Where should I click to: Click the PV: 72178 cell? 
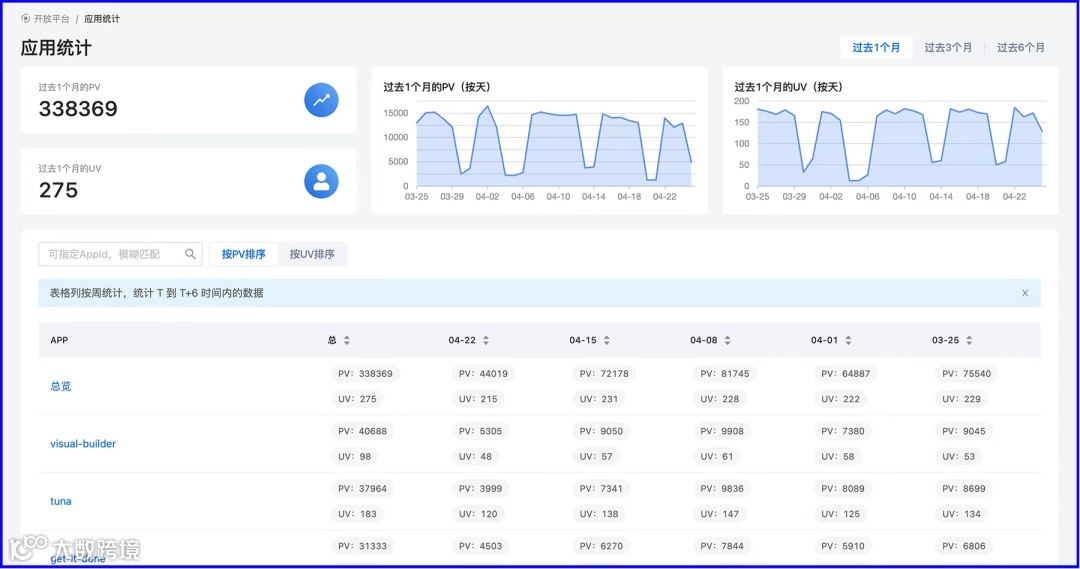[604, 373]
